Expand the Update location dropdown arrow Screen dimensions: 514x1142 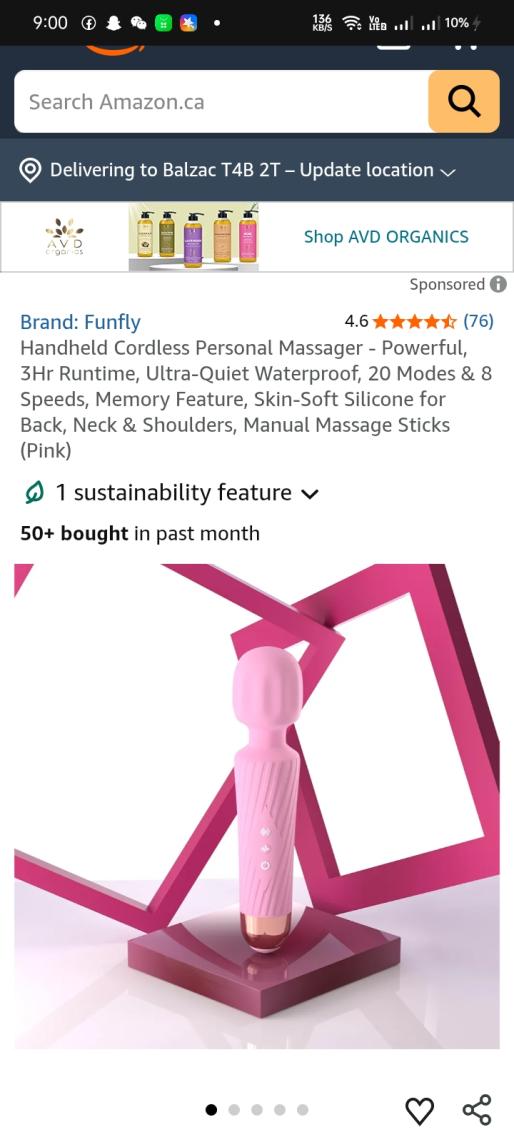(447, 172)
